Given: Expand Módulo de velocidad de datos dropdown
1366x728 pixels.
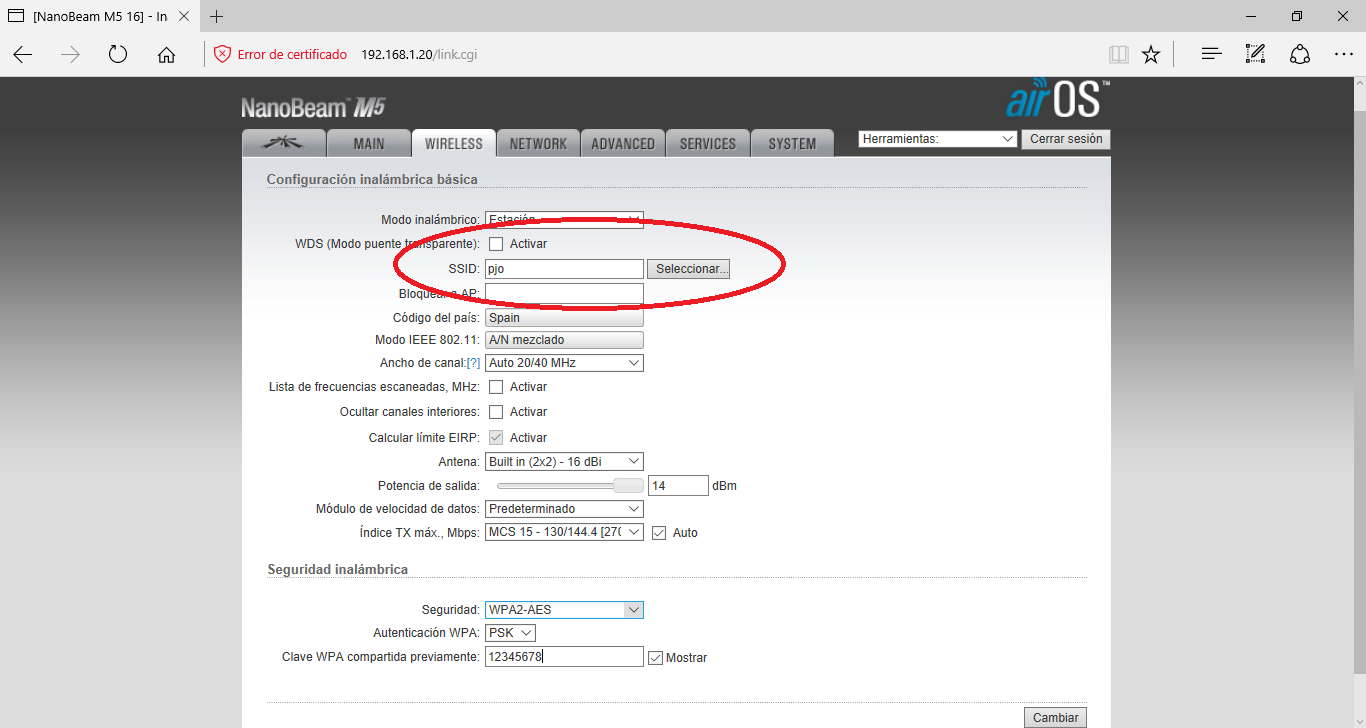Looking at the screenshot, I should pos(564,509).
